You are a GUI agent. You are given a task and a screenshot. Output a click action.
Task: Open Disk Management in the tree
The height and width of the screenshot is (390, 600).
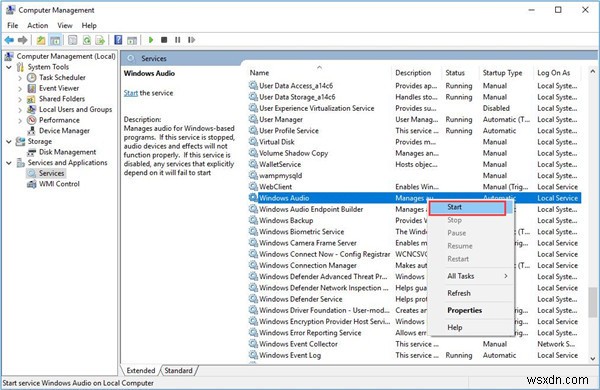(67, 152)
